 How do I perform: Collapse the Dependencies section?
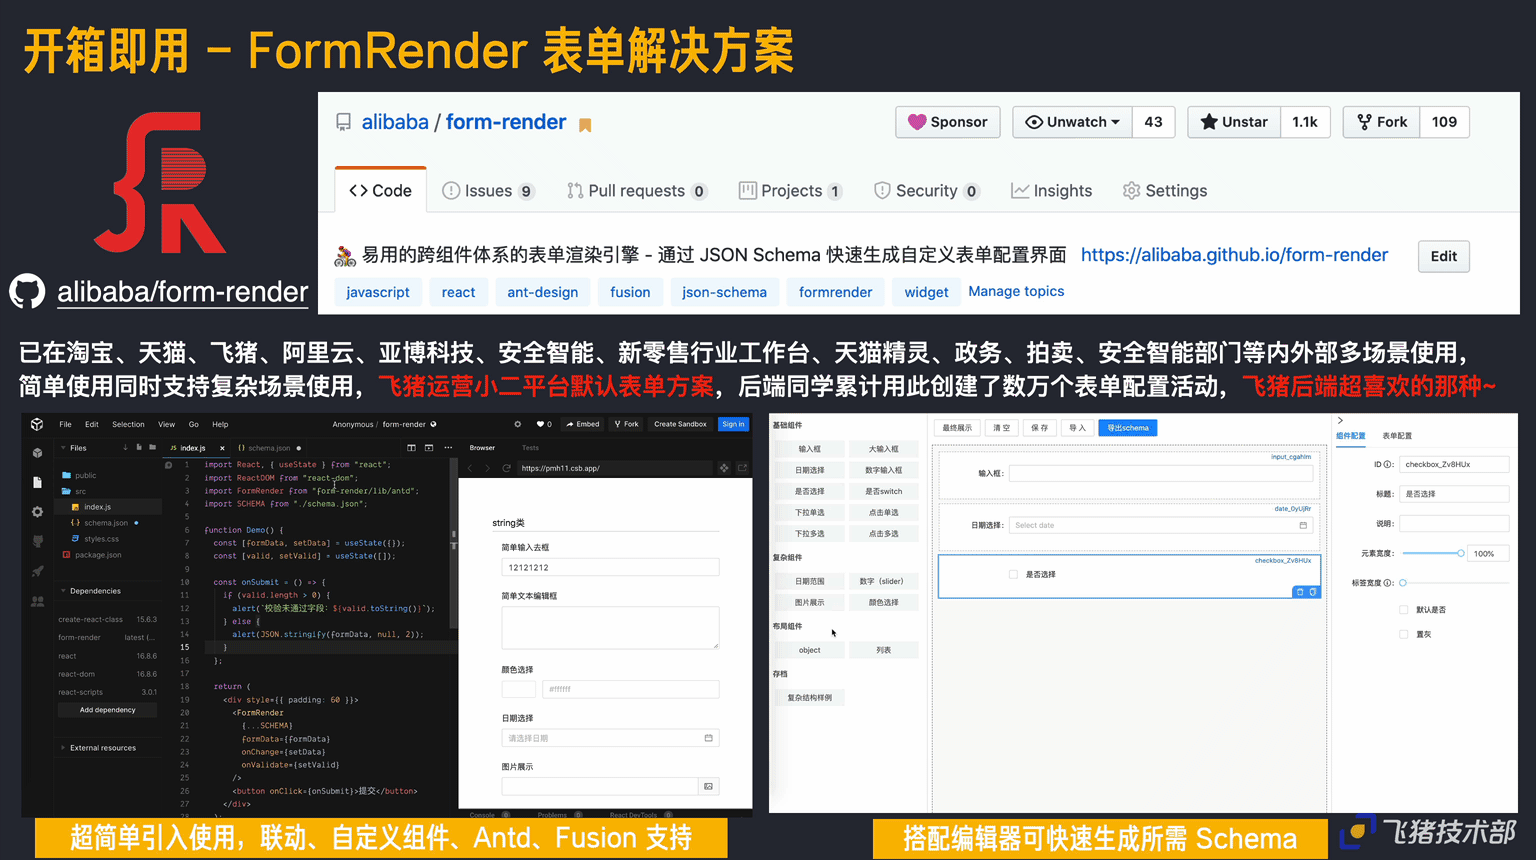tap(64, 591)
